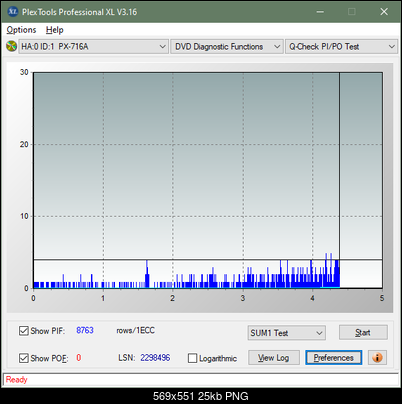Click the Start button
Image resolution: width=402 pixels, height=404 pixels.
(363, 332)
